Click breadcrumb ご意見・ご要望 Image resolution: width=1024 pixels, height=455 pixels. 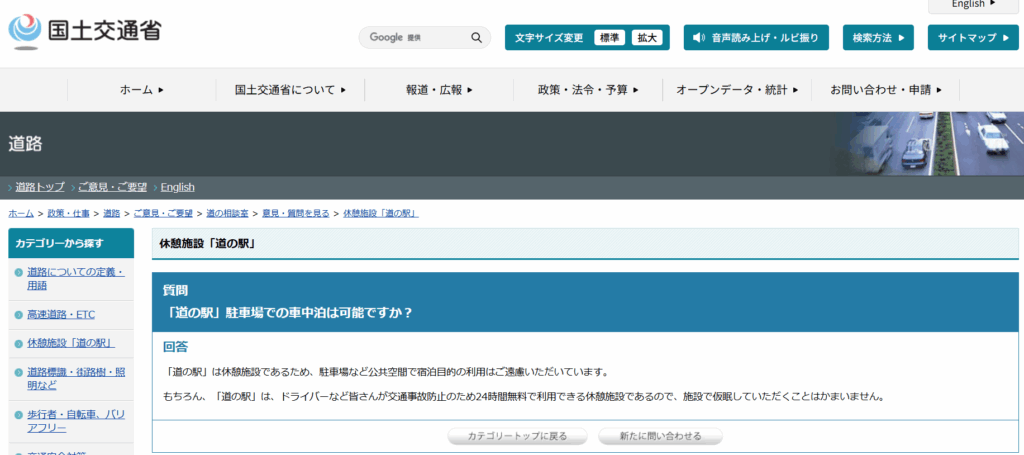coord(163,213)
